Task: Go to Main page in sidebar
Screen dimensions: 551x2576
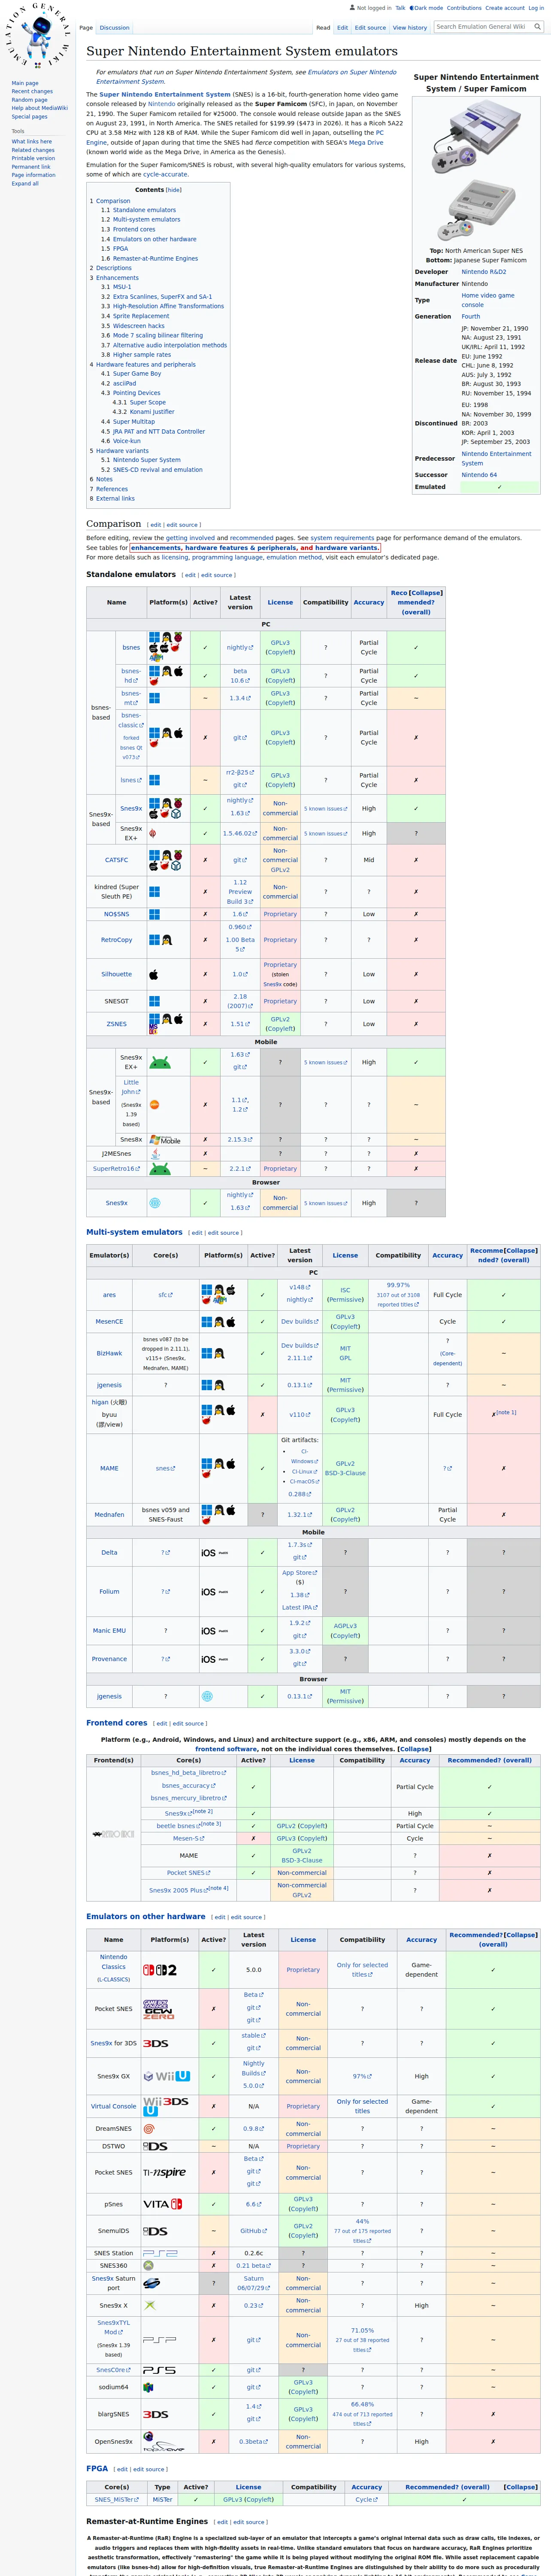Action: click(x=25, y=83)
